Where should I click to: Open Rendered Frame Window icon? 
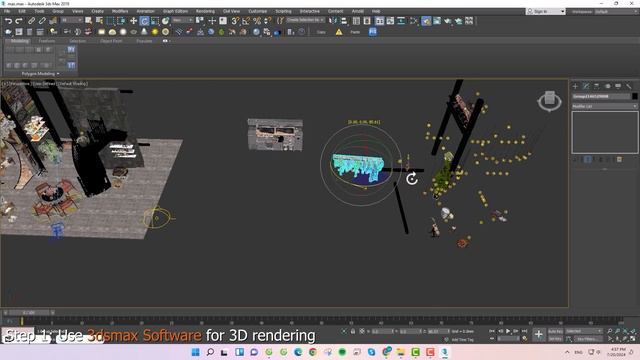[x=437, y=21]
